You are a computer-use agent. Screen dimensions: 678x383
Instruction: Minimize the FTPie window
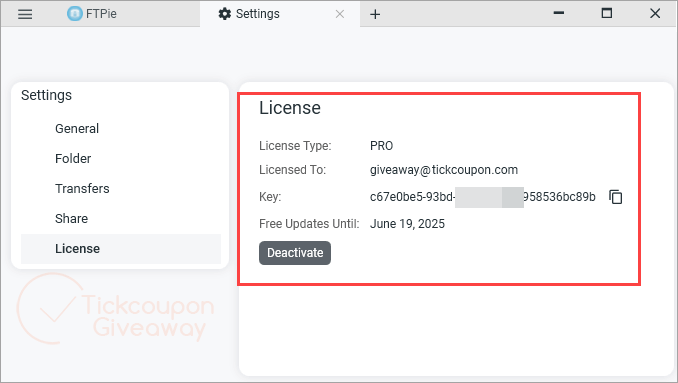[559, 13]
